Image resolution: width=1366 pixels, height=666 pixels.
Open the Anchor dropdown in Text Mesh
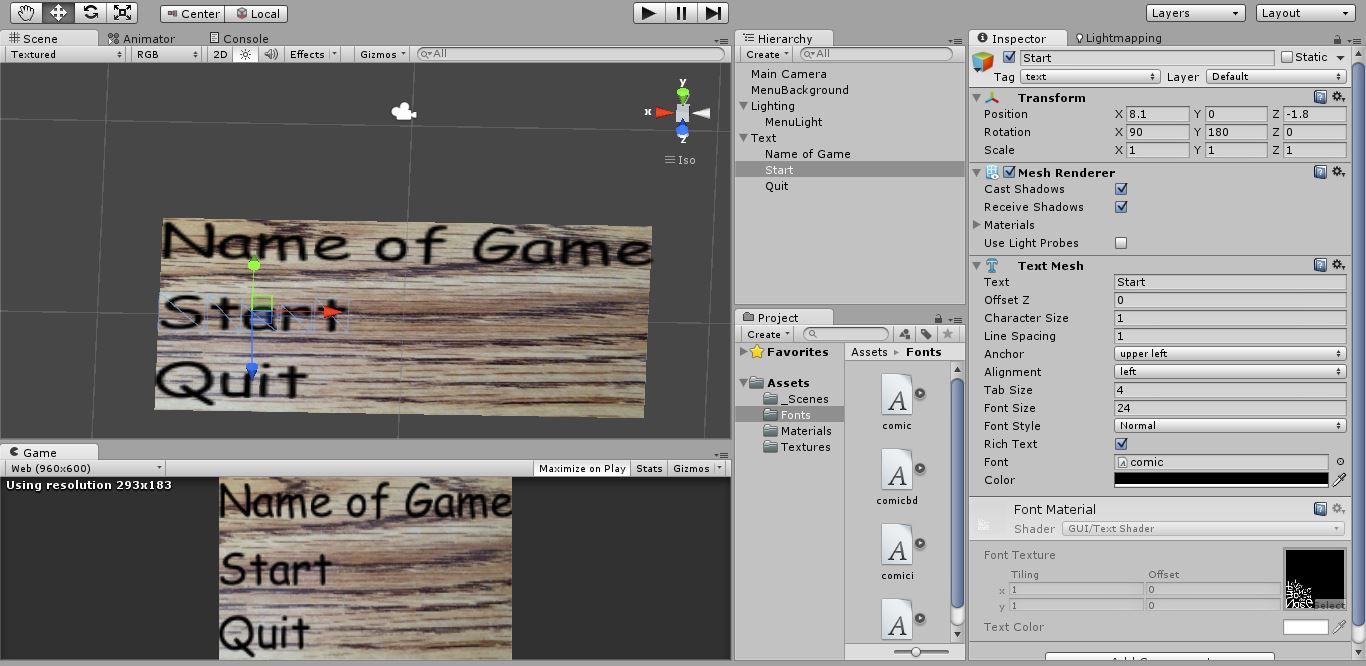click(x=1228, y=354)
